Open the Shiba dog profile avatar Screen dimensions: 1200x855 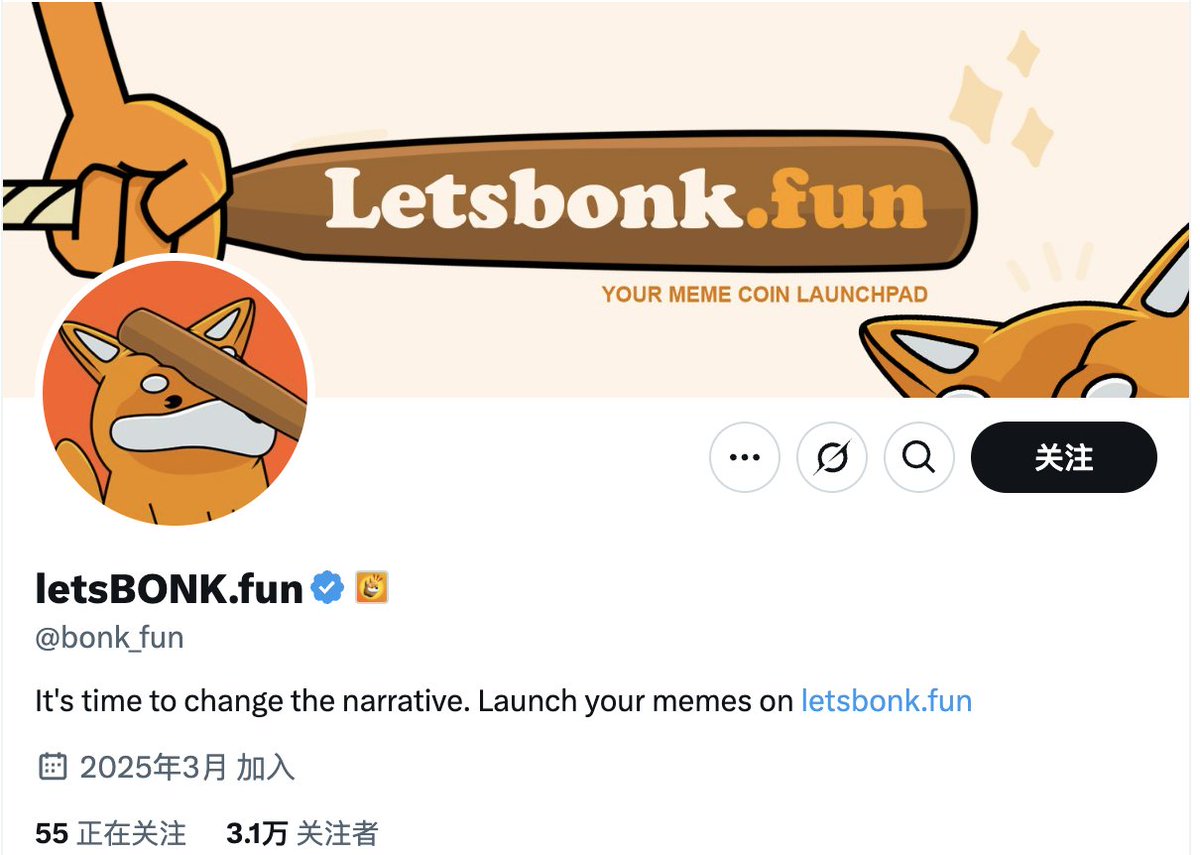176,392
